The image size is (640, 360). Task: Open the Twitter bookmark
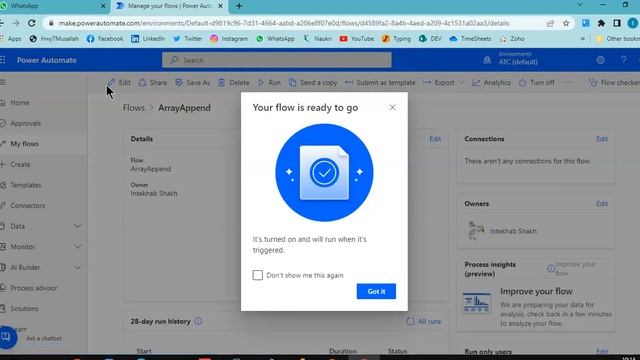pyautogui.click(x=188, y=39)
